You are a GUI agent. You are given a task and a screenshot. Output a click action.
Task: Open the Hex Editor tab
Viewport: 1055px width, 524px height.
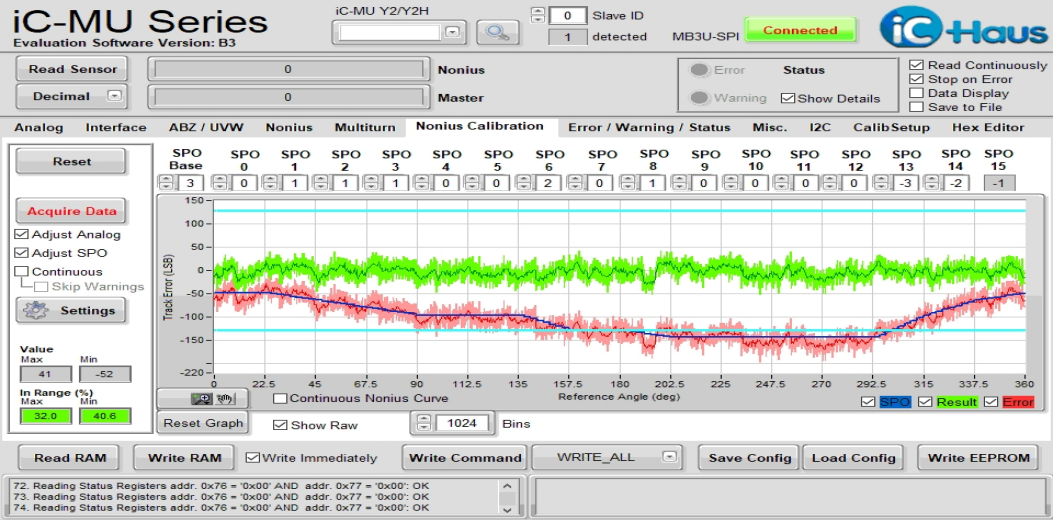[x=988, y=128]
